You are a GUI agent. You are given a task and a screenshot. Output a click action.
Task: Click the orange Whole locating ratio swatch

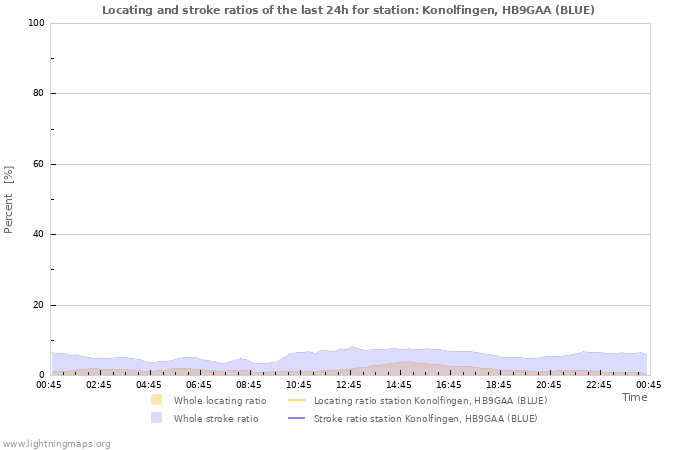(156, 400)
